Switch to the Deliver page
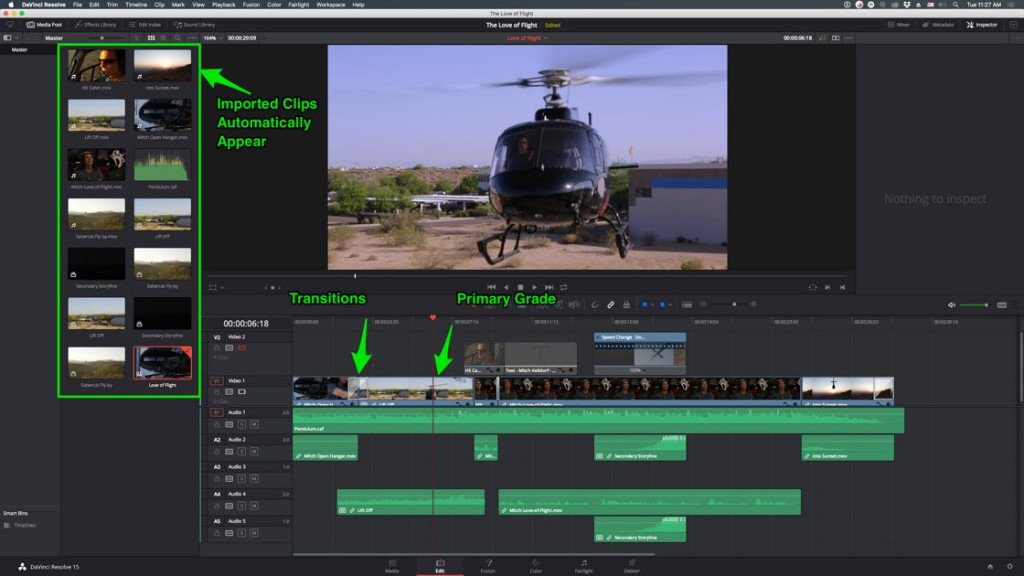 [x=632, y=566]
